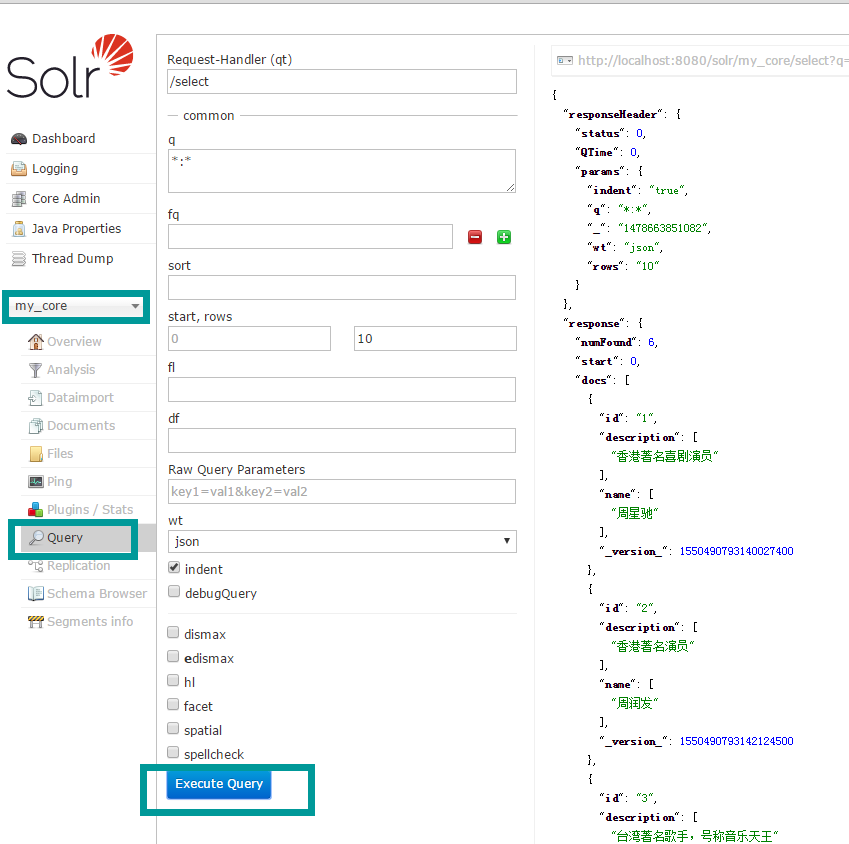Click the Java Properties jar icon

[x=19, y=229]
